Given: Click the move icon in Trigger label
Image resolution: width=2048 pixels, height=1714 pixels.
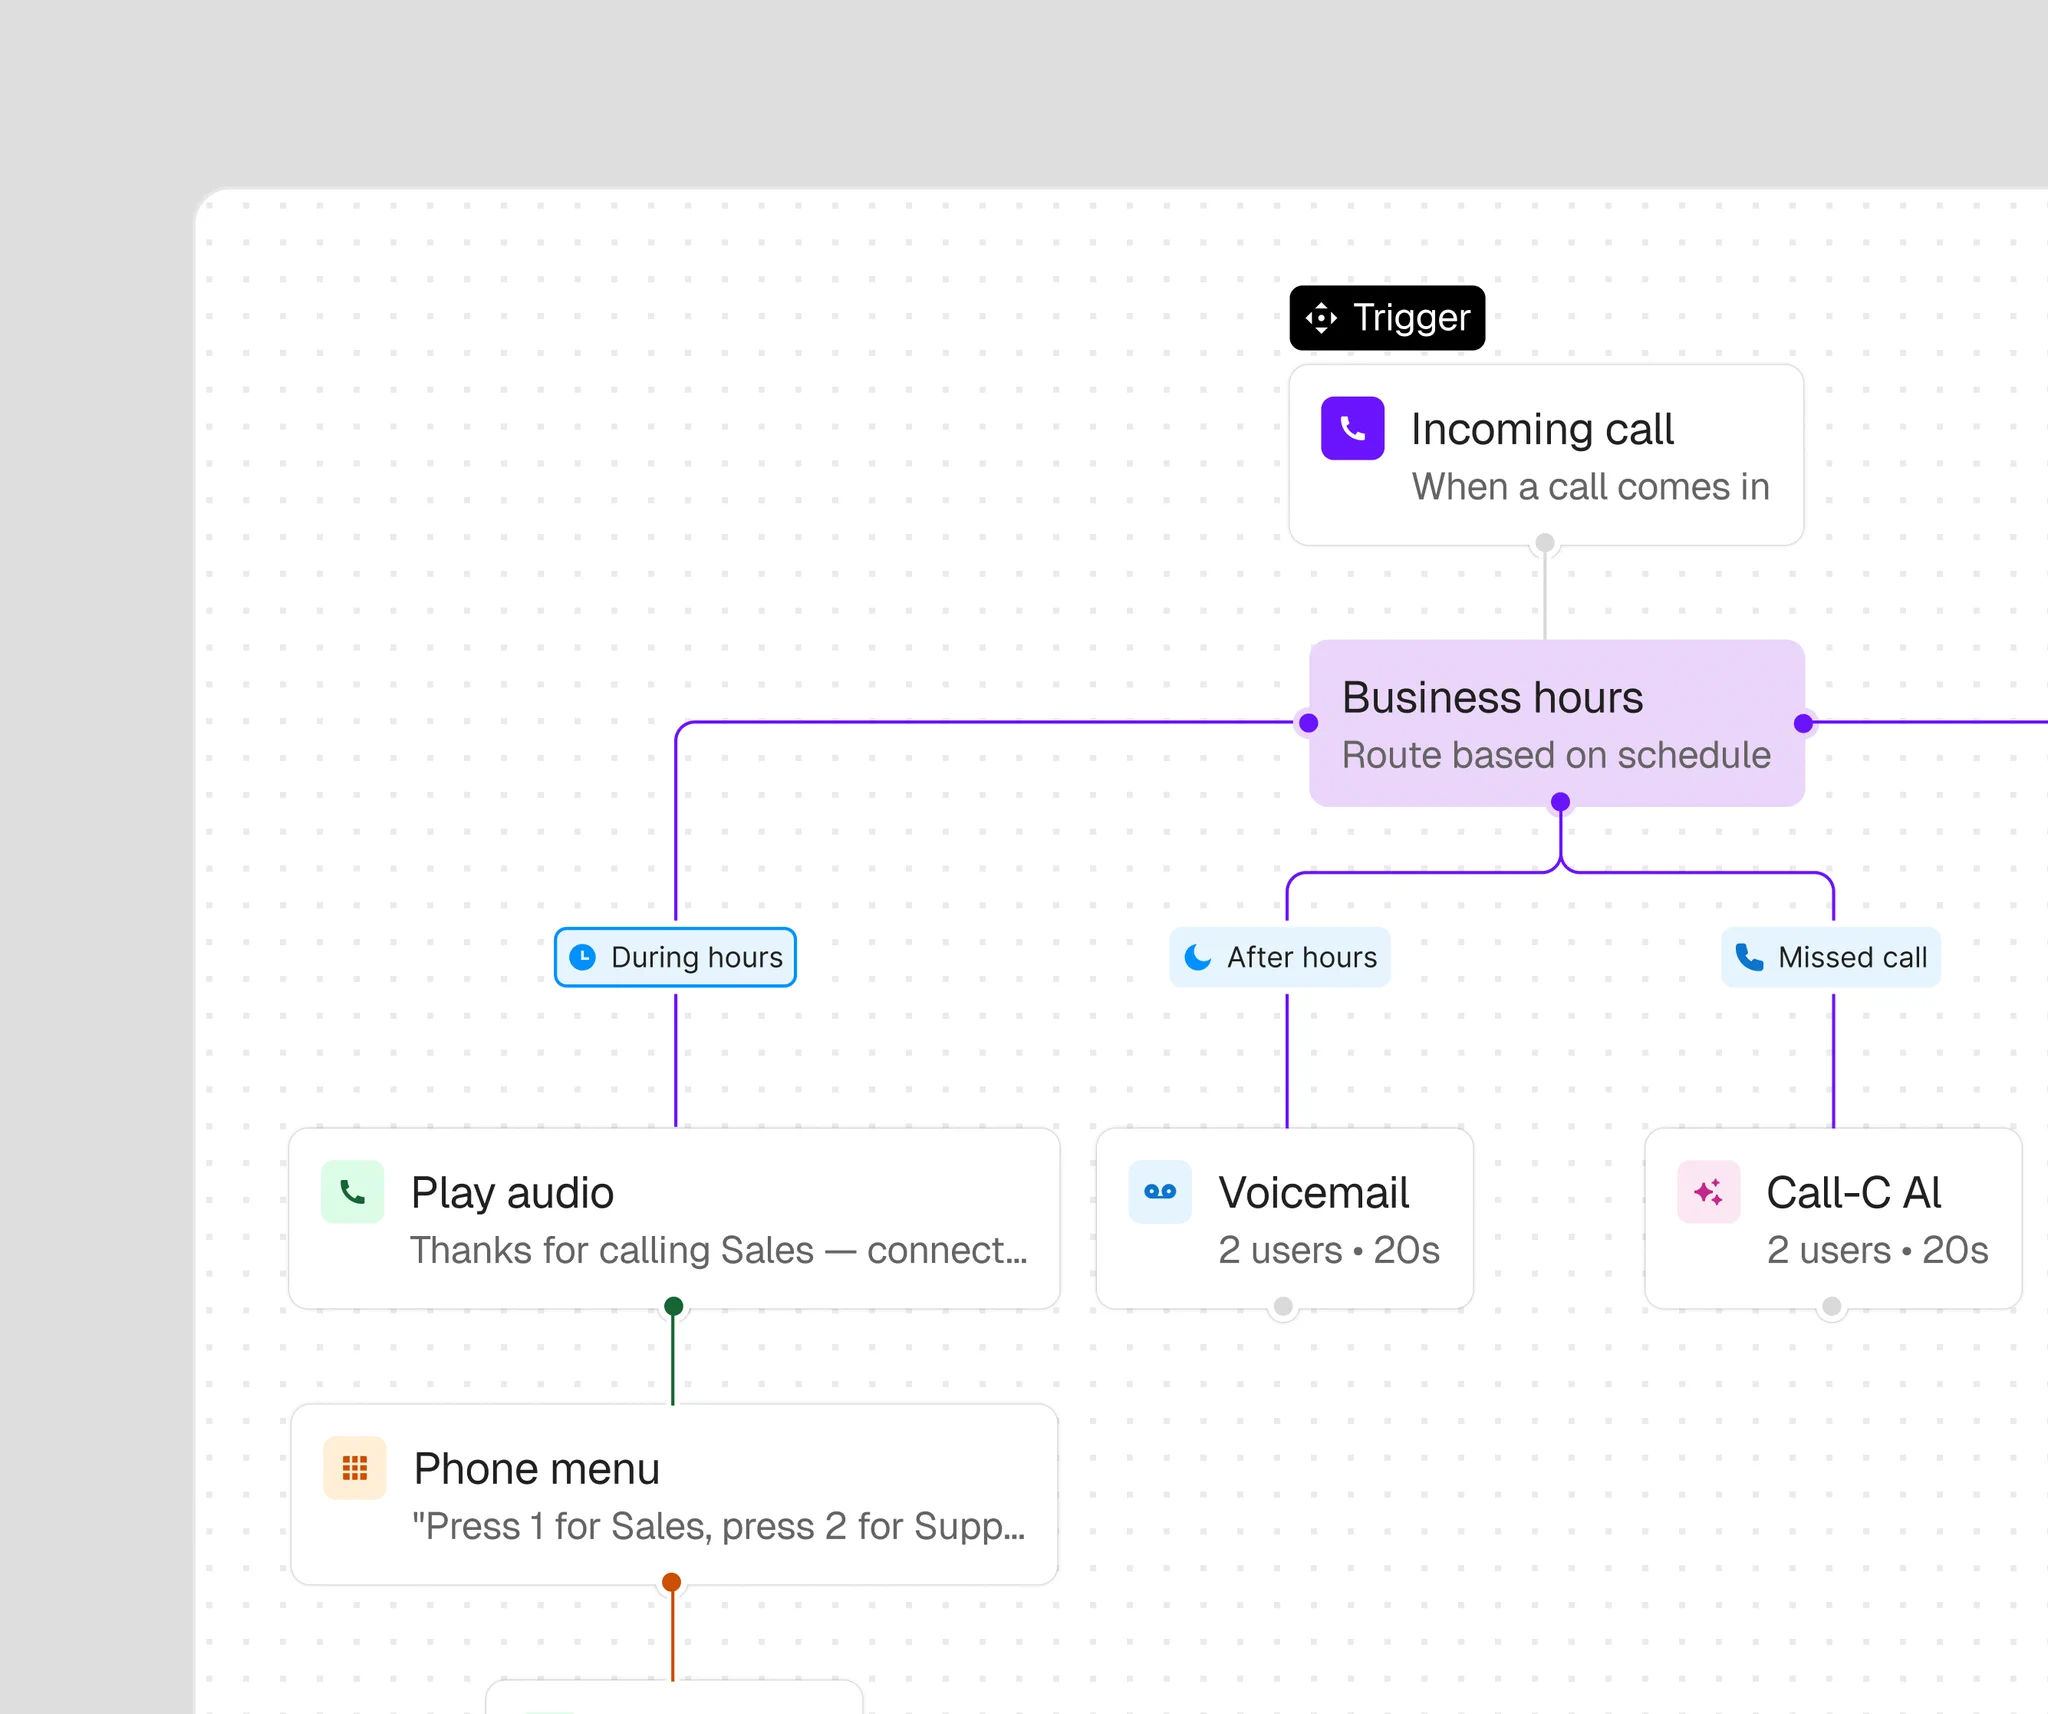Looking at the screenshot, I should (1321, 318).
